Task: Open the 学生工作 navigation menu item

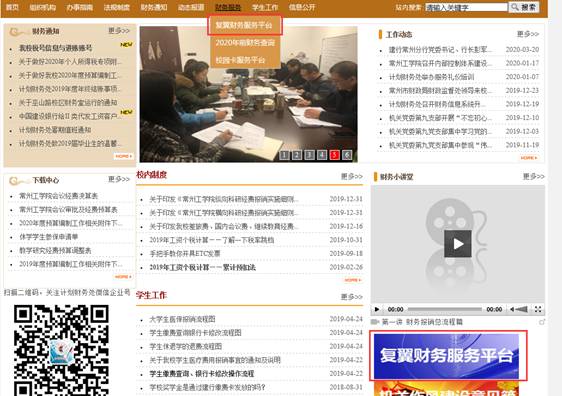Action: coord(265,7)
